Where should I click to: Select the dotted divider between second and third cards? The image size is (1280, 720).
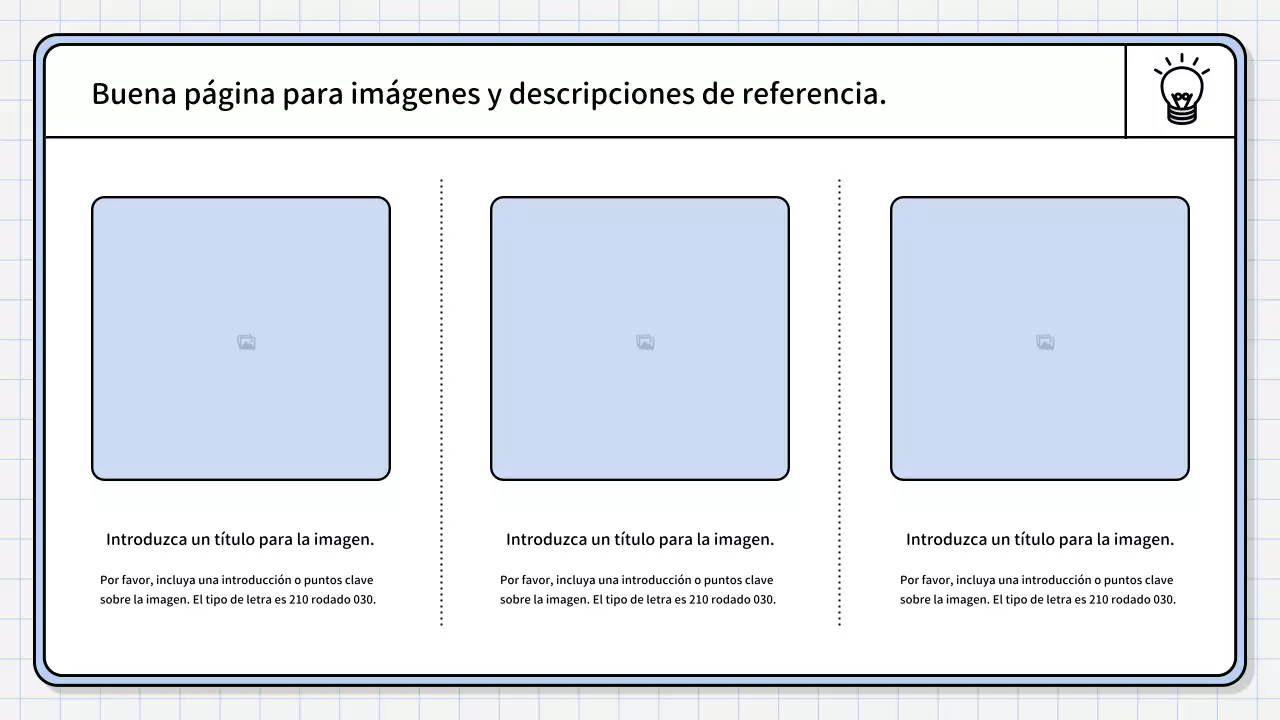coord(840,400)
